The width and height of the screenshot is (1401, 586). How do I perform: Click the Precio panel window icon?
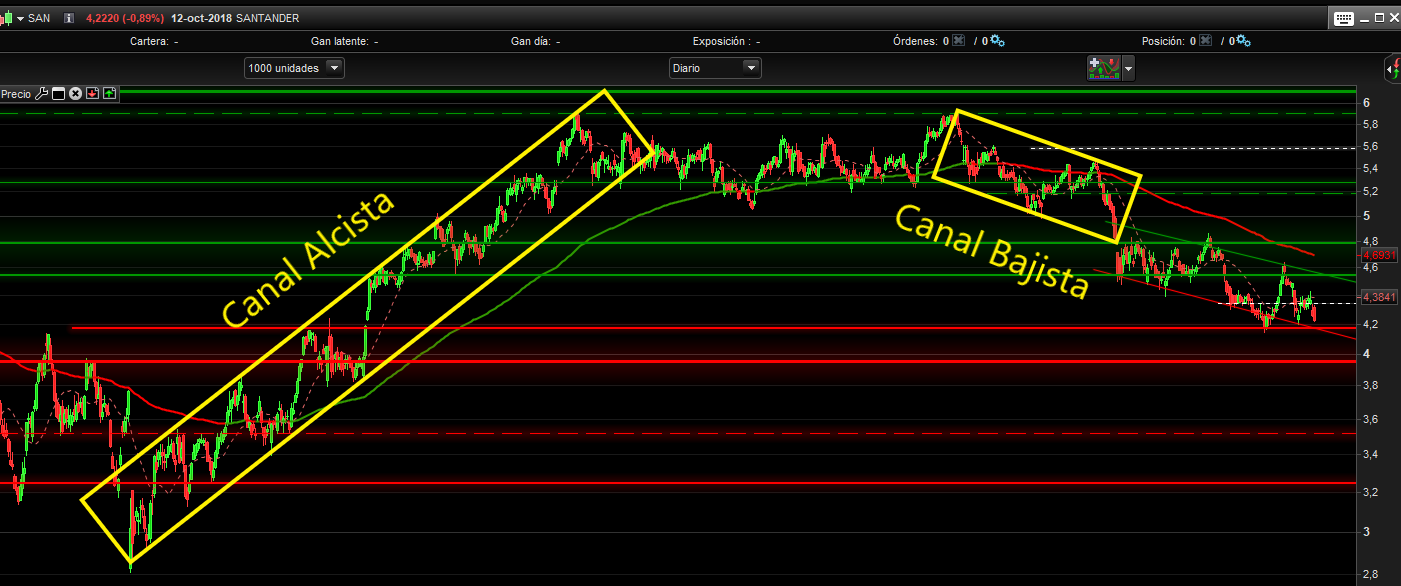click(x=58, y=94)
